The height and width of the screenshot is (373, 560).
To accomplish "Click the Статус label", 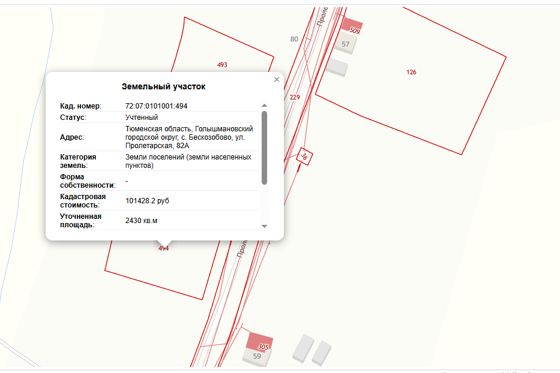I will click(x=73, y=118).
